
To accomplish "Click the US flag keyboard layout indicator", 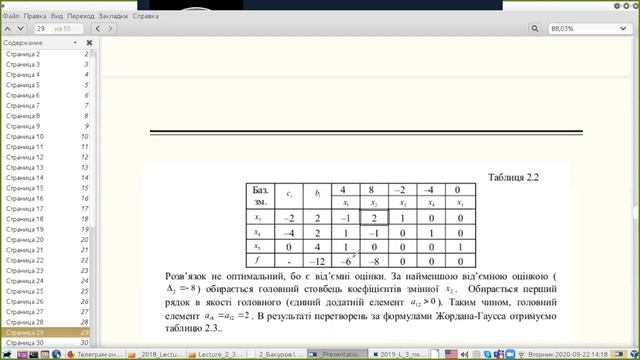I will tap(451, 354).
